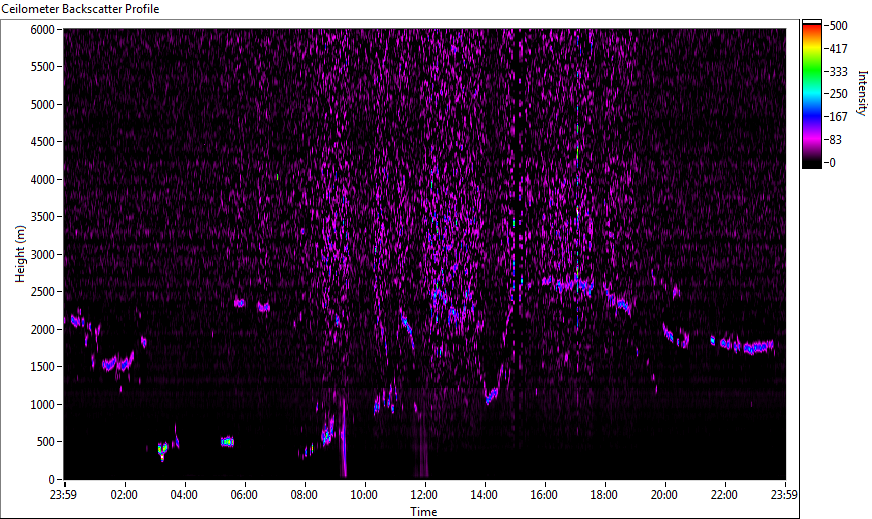Click the Time axis label
Image resolution: width=872 pixels, height=519 pixels.
click(424, 512)
